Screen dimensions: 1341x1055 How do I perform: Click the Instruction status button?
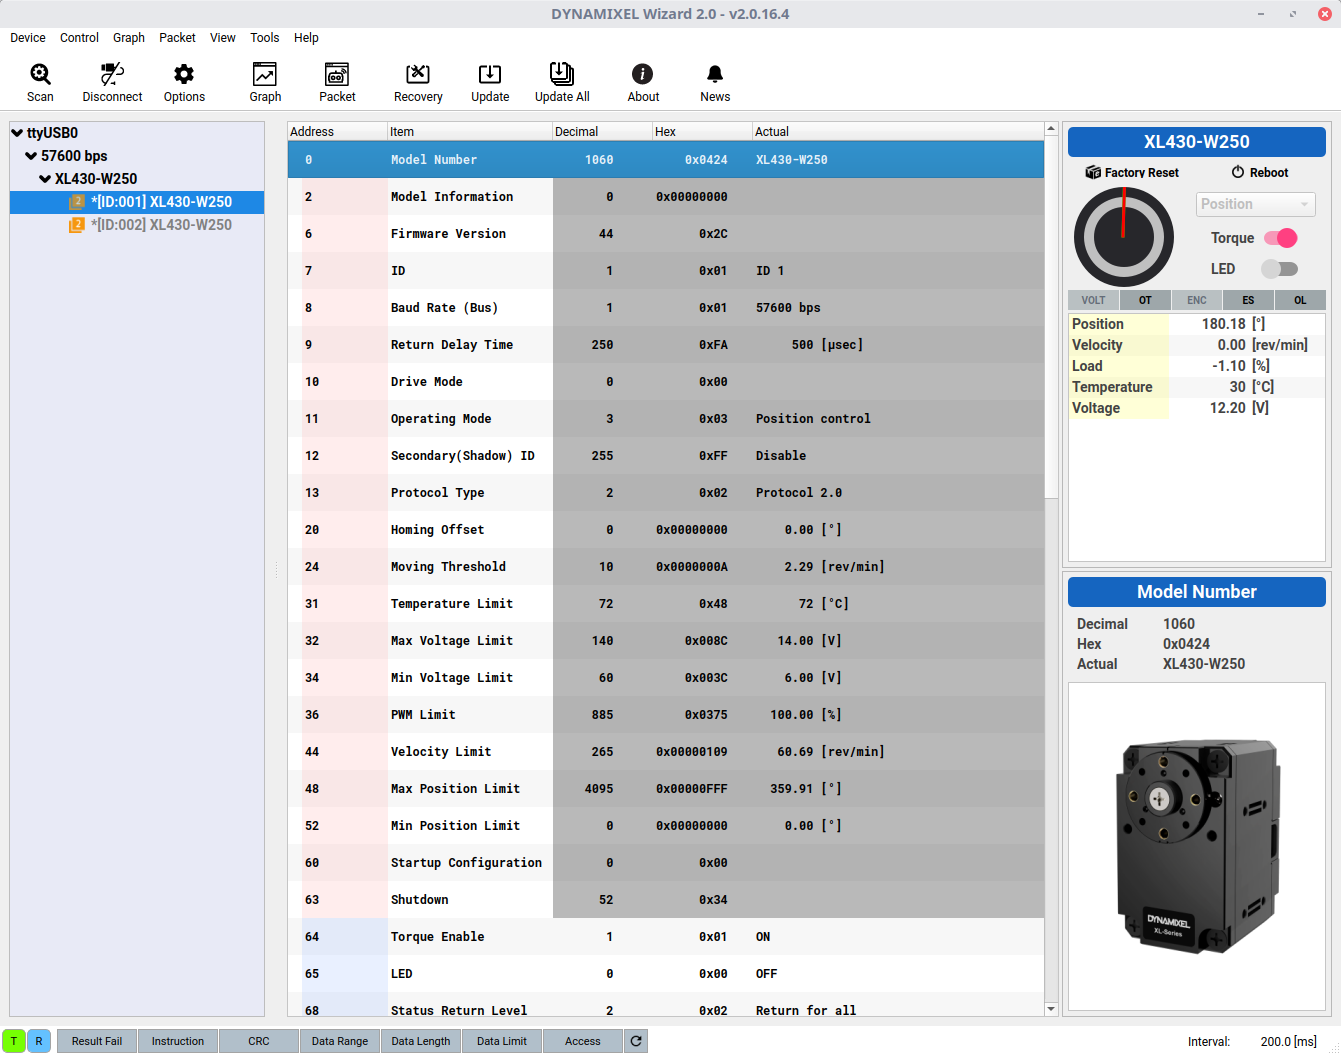point(178,1041)
